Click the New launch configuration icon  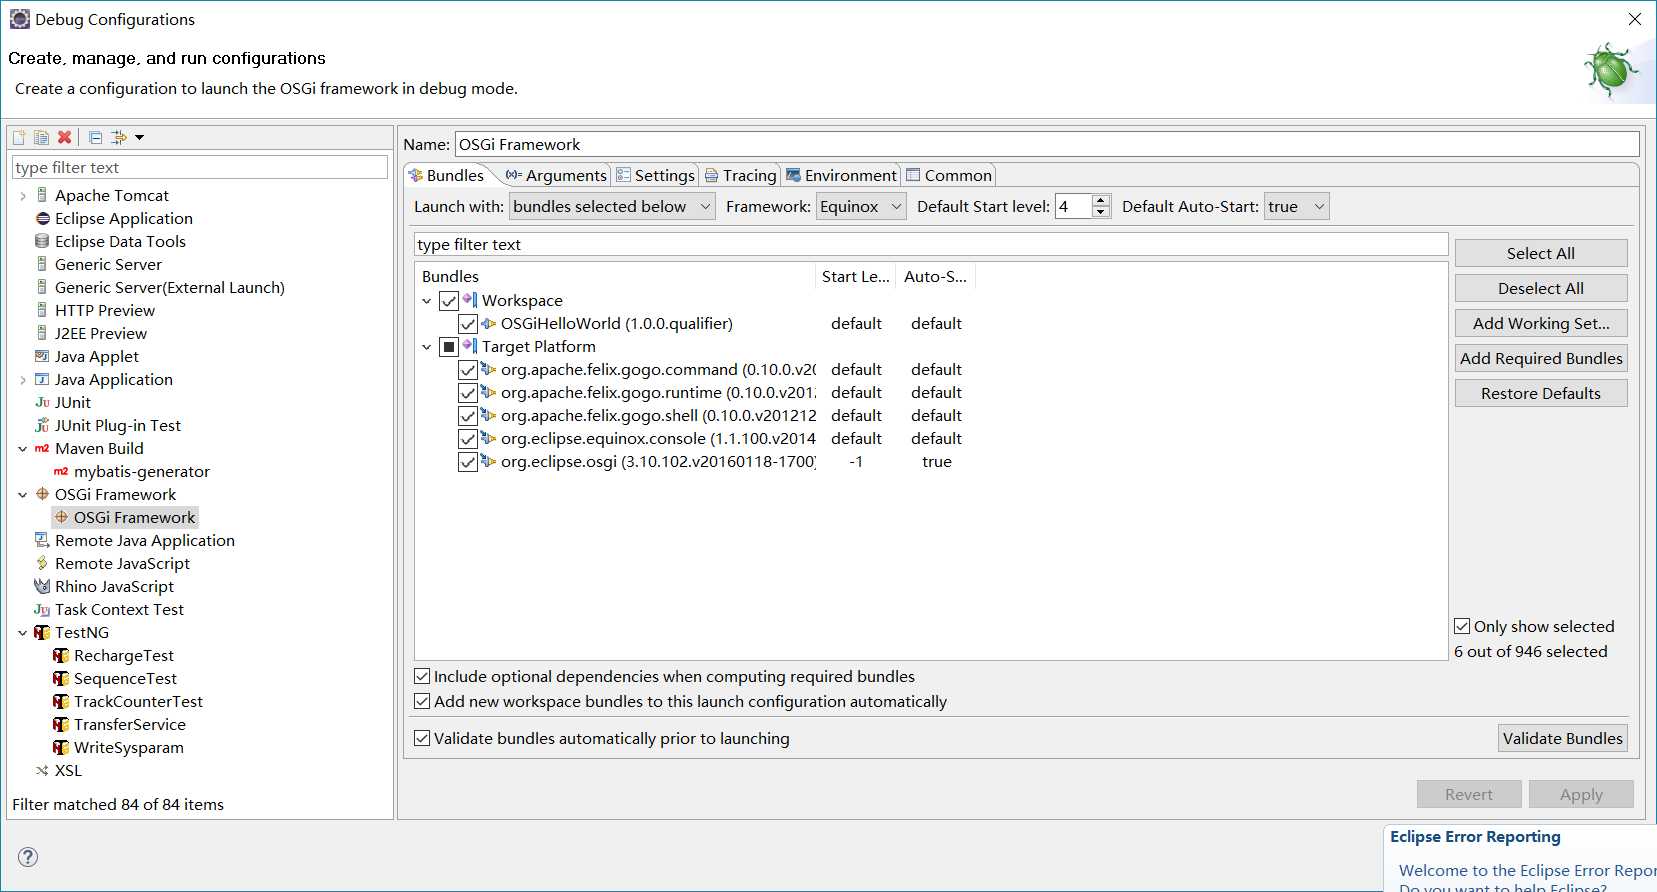[19, 137]
